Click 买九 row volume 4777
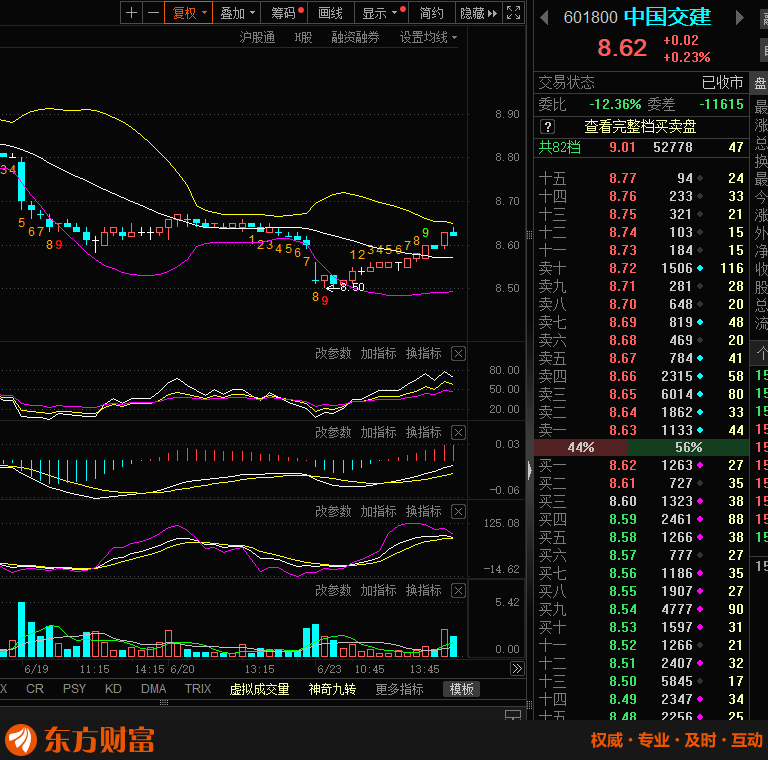This screenshot has height=760, width=768. tap(677, 609)
